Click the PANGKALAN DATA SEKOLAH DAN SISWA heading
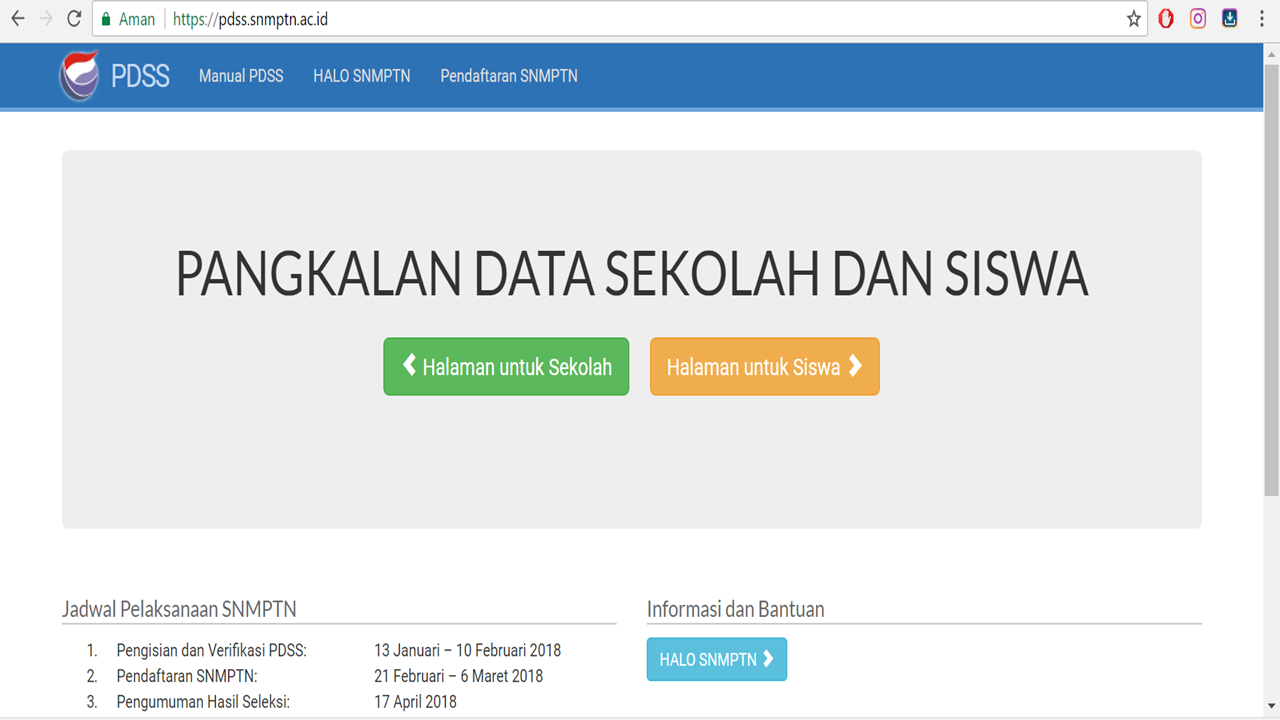 click(632, 275)
